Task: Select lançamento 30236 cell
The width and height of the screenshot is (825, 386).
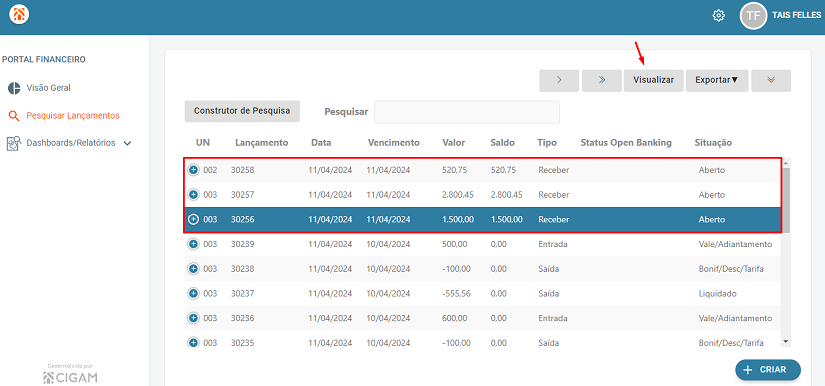Action: coord(243,318)
